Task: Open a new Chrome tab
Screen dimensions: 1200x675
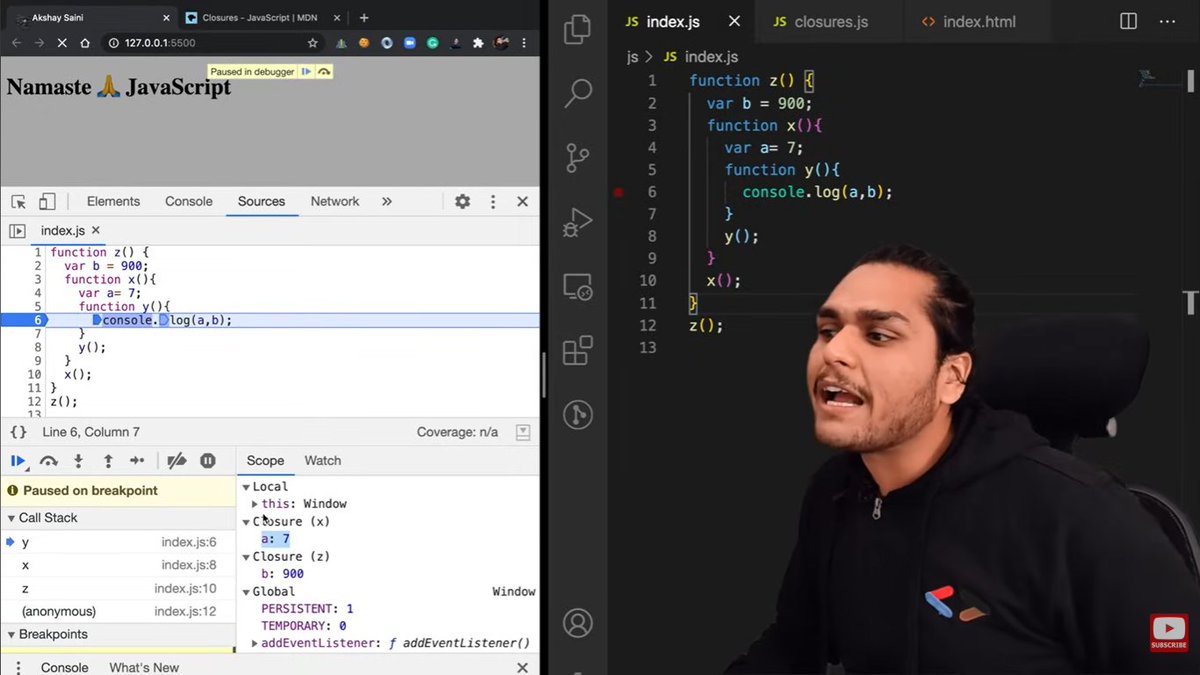Action: pos(364,17)
